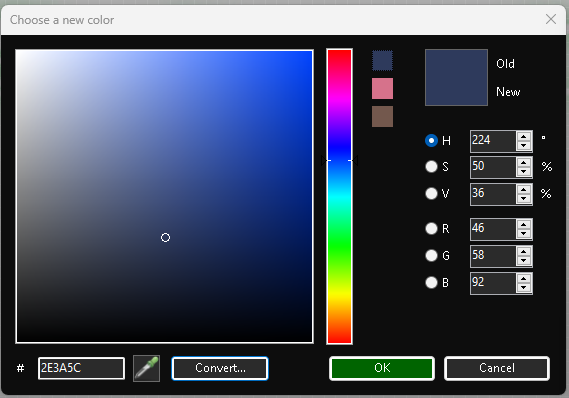
Task: Choose the dark blue preset swatch
Action: coord(382,60)
